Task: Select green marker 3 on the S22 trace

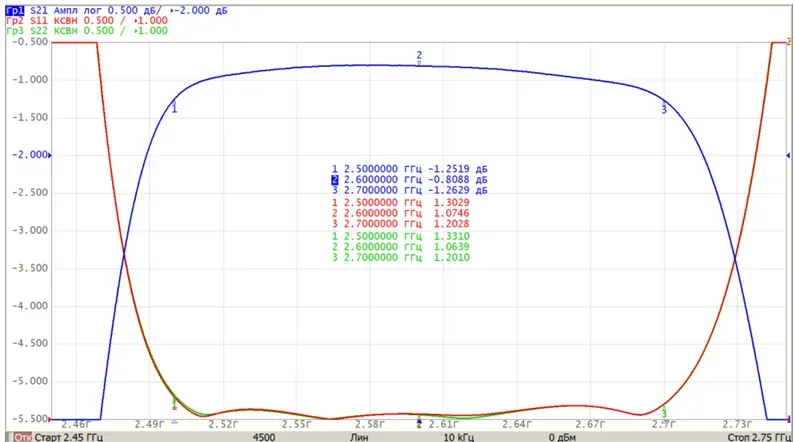Action: 664,414
